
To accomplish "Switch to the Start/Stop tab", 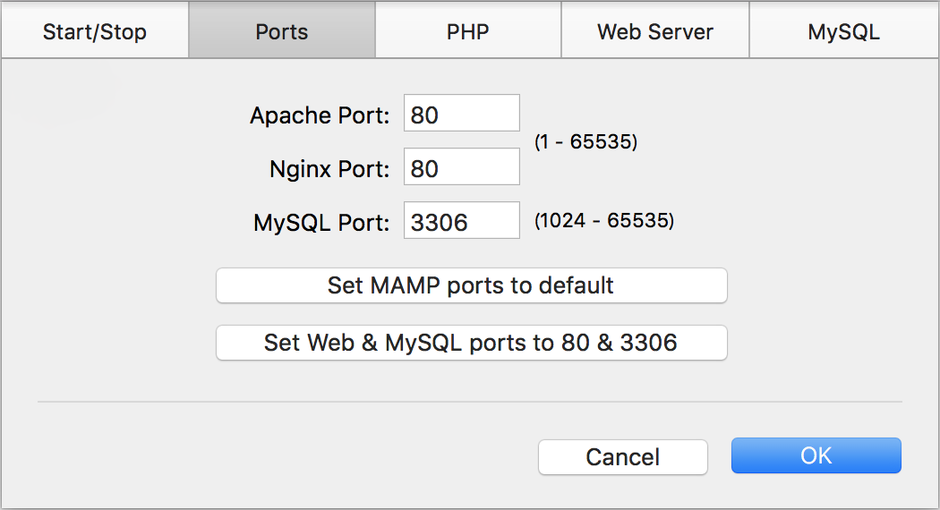I will pos(94,32).
